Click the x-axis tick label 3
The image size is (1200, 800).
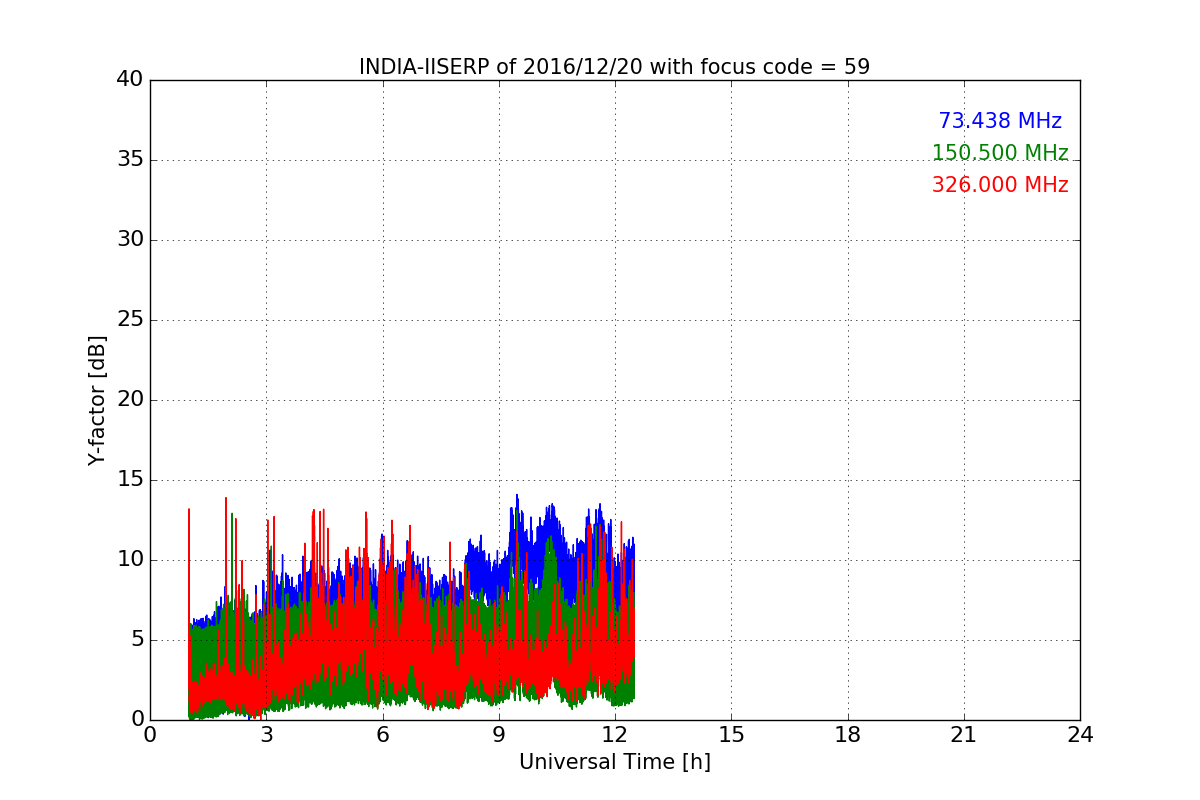266,735
